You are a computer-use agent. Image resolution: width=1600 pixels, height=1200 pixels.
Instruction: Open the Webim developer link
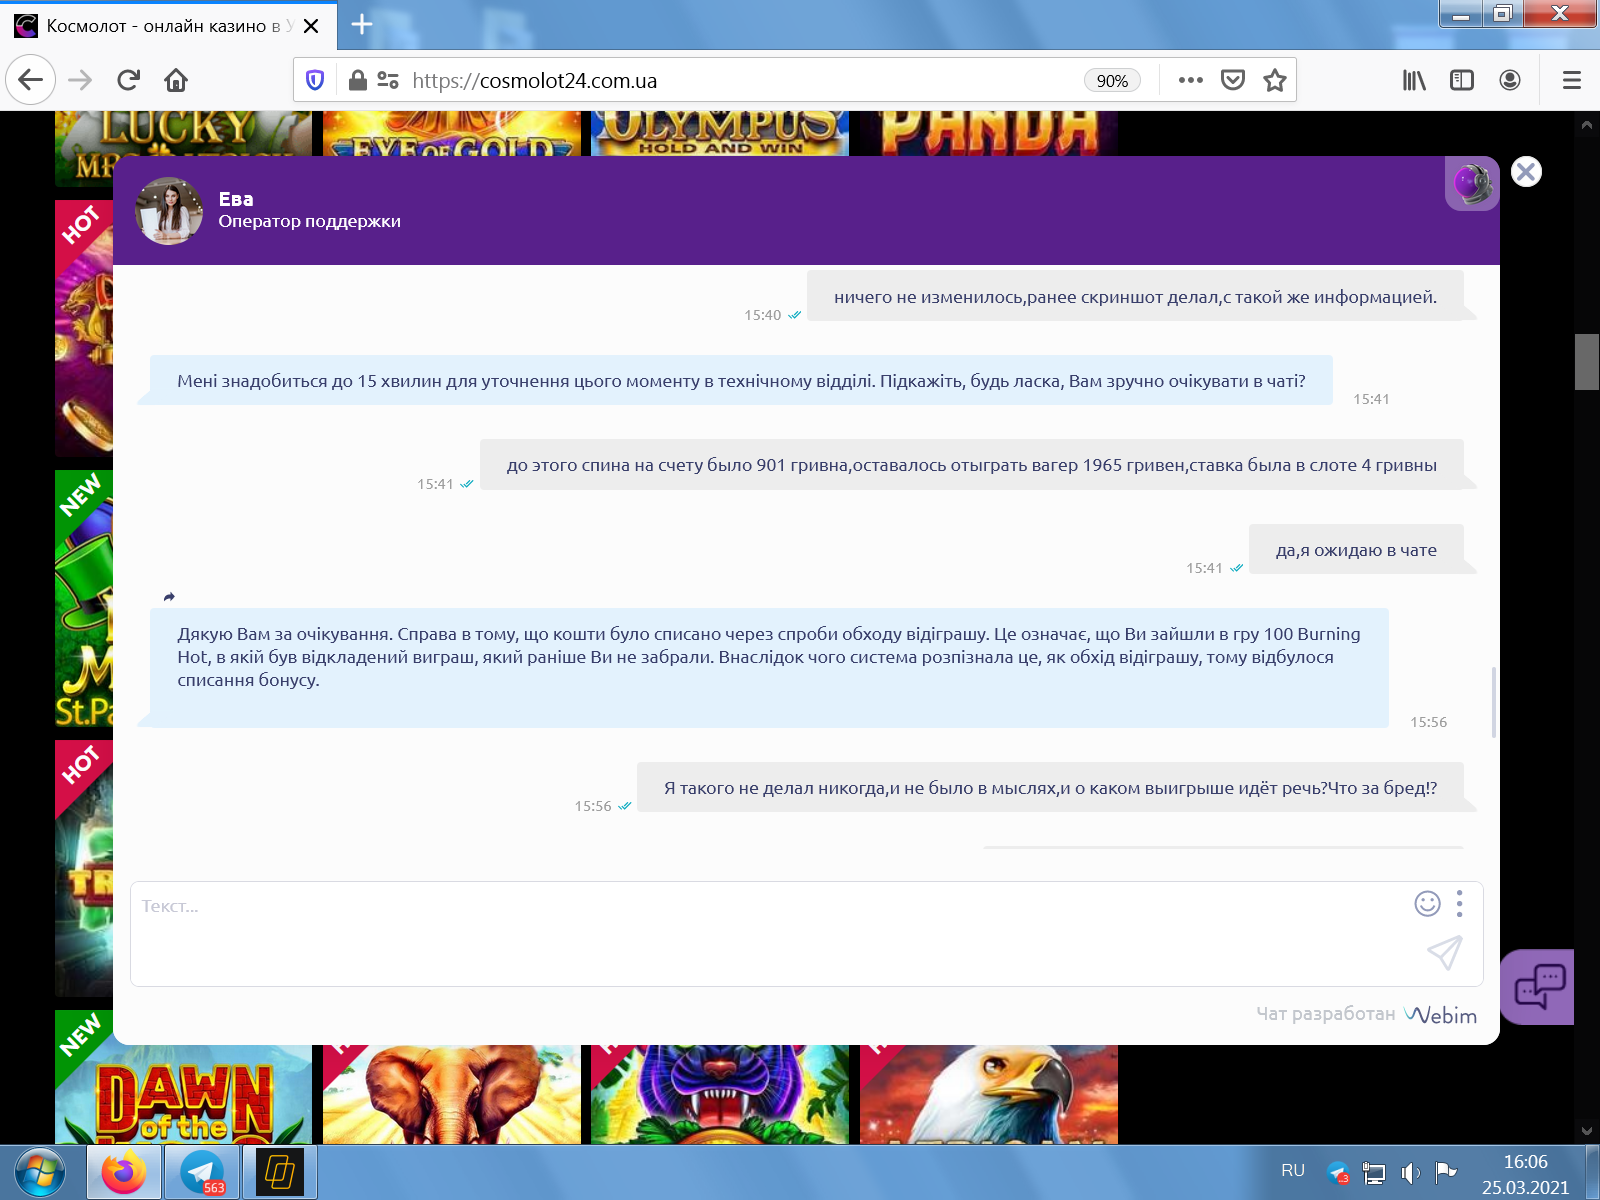click(1440, 1015)
